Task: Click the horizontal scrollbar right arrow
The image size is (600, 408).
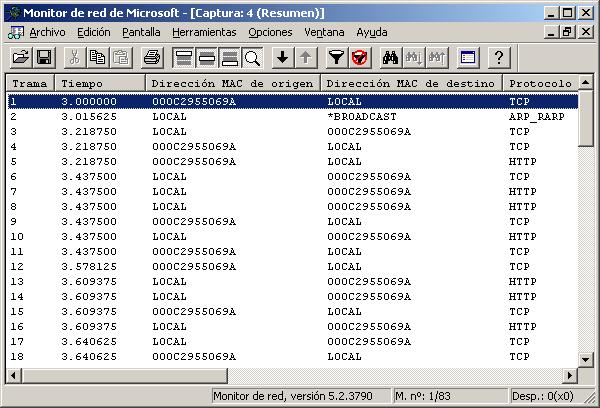Action: click(x=571, y=375)
